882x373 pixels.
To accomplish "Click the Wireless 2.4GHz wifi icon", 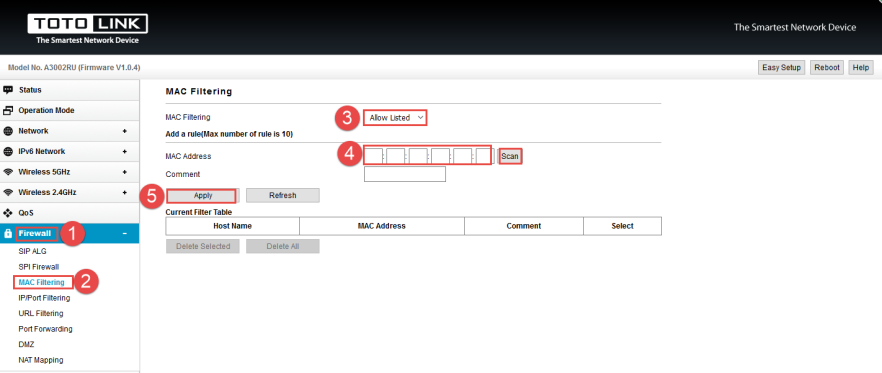I will click(8, 192).
